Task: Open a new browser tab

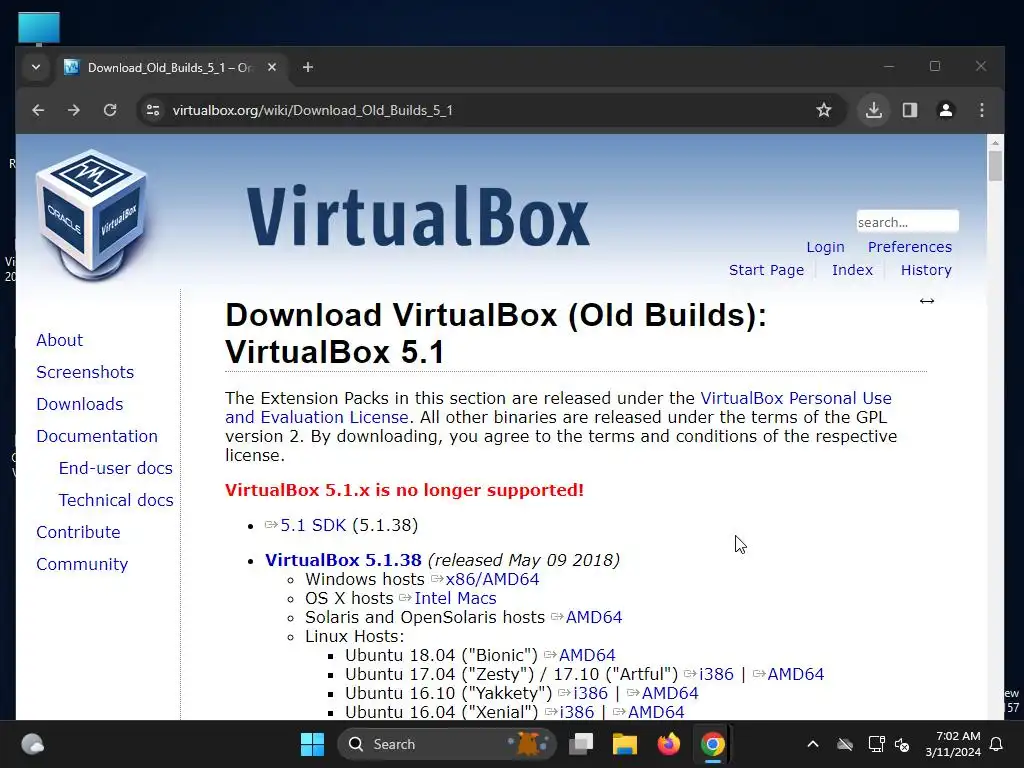Action: [x=308, y=67]
